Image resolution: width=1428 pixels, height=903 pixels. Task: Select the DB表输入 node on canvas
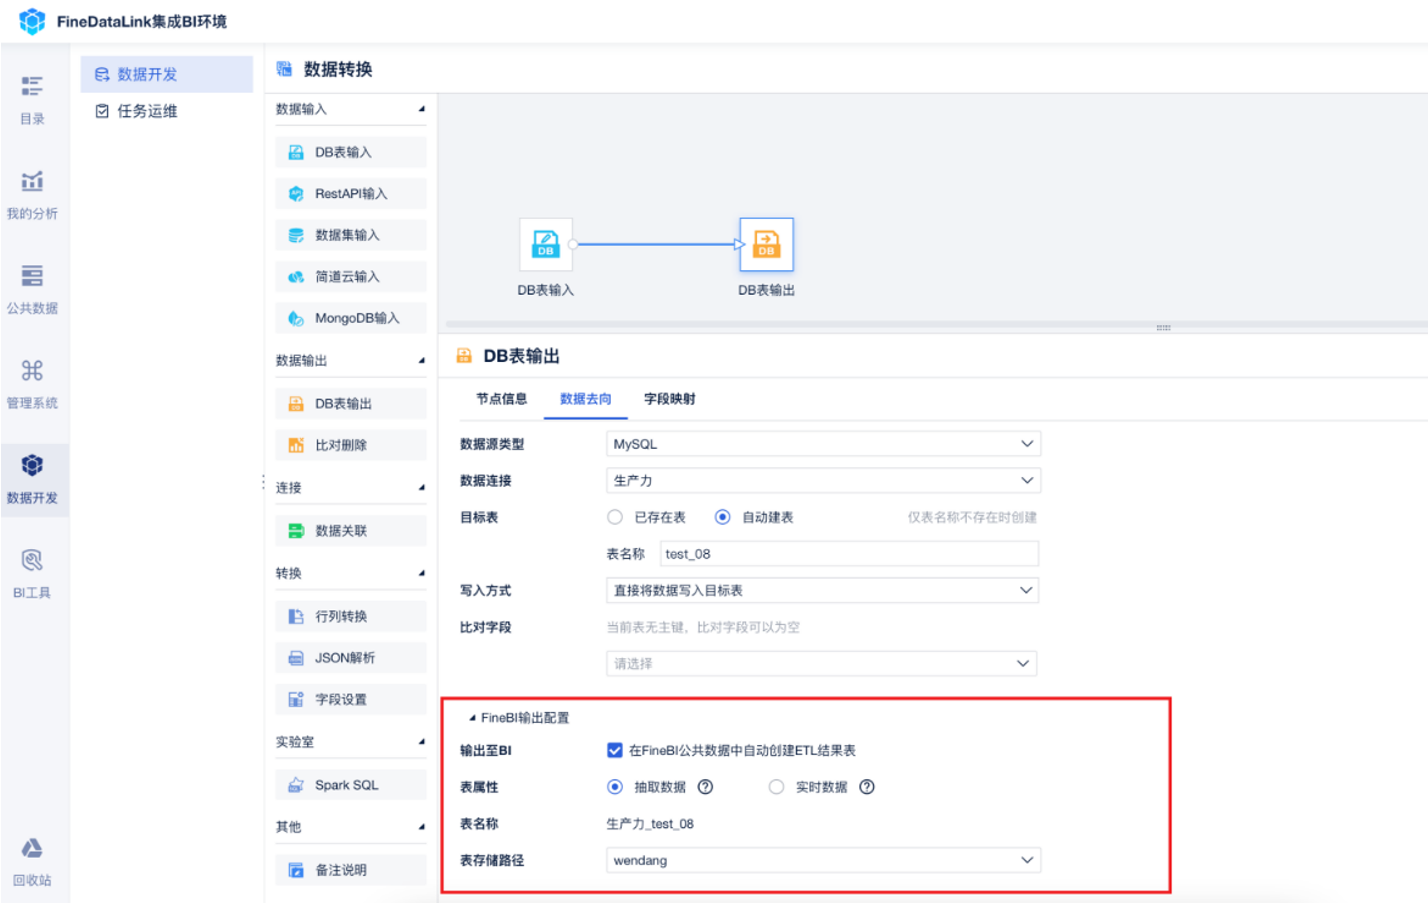click(x=546, y=244)
